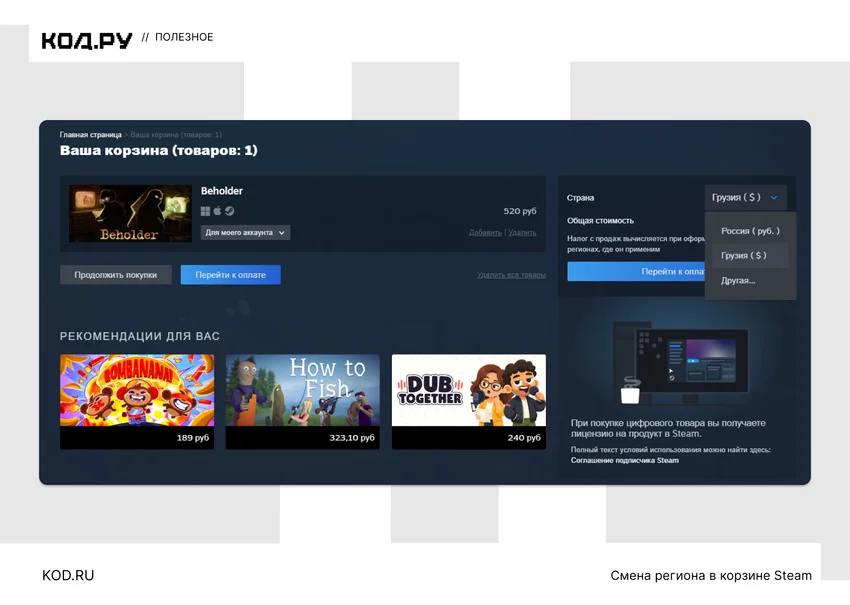This screenshot has height=605, width=850.
Task: Open the Dub Together recommendation card
Action: [x=469, y=402]
